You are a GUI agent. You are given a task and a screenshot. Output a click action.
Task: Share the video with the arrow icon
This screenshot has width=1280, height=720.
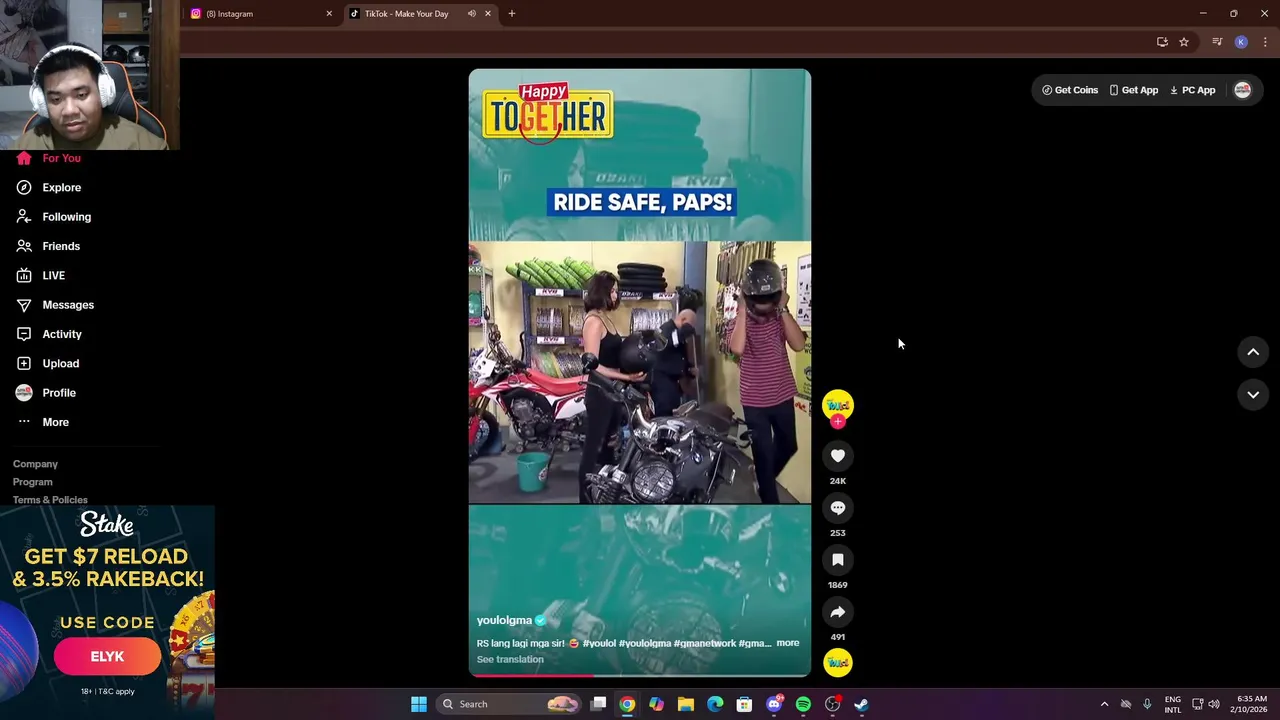[838, 612]
